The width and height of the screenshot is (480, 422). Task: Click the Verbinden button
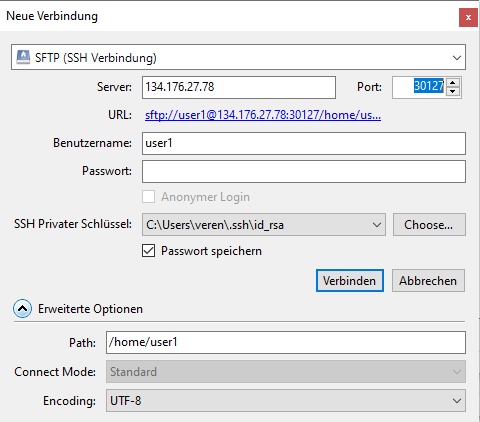click(x=350, y=281)
